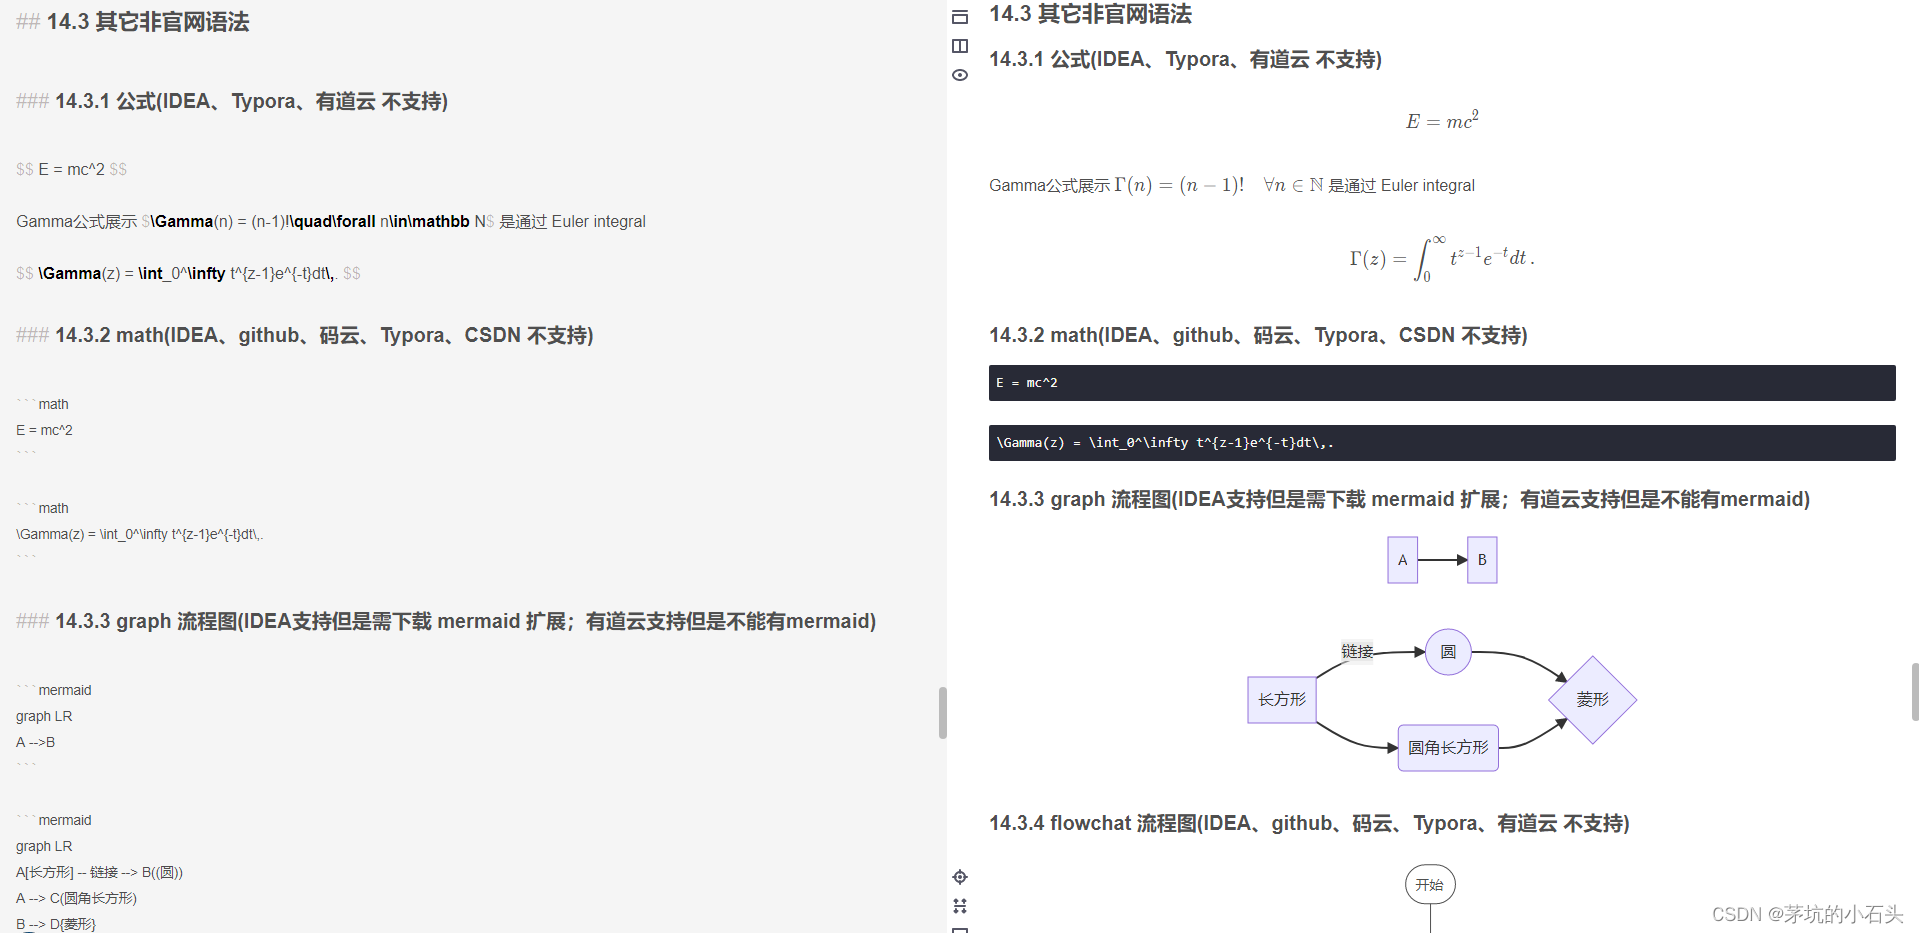The height and width of the screenshot is (933, 1919).
Task: Select node 'A' in the first mermaid diagram
Action: 1402,560
